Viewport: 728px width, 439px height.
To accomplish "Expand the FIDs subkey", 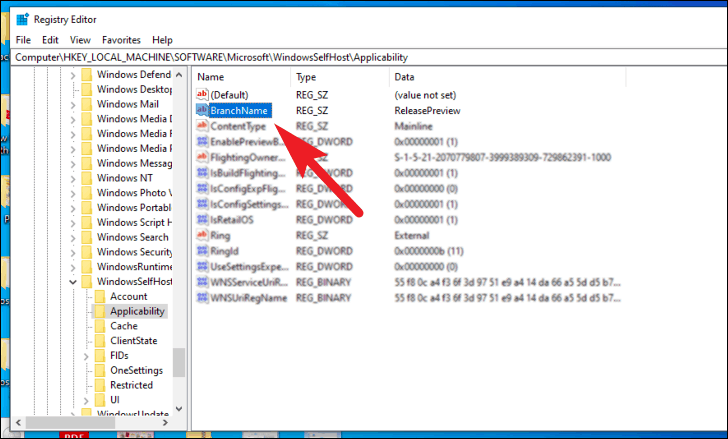I will click(86, 356).
